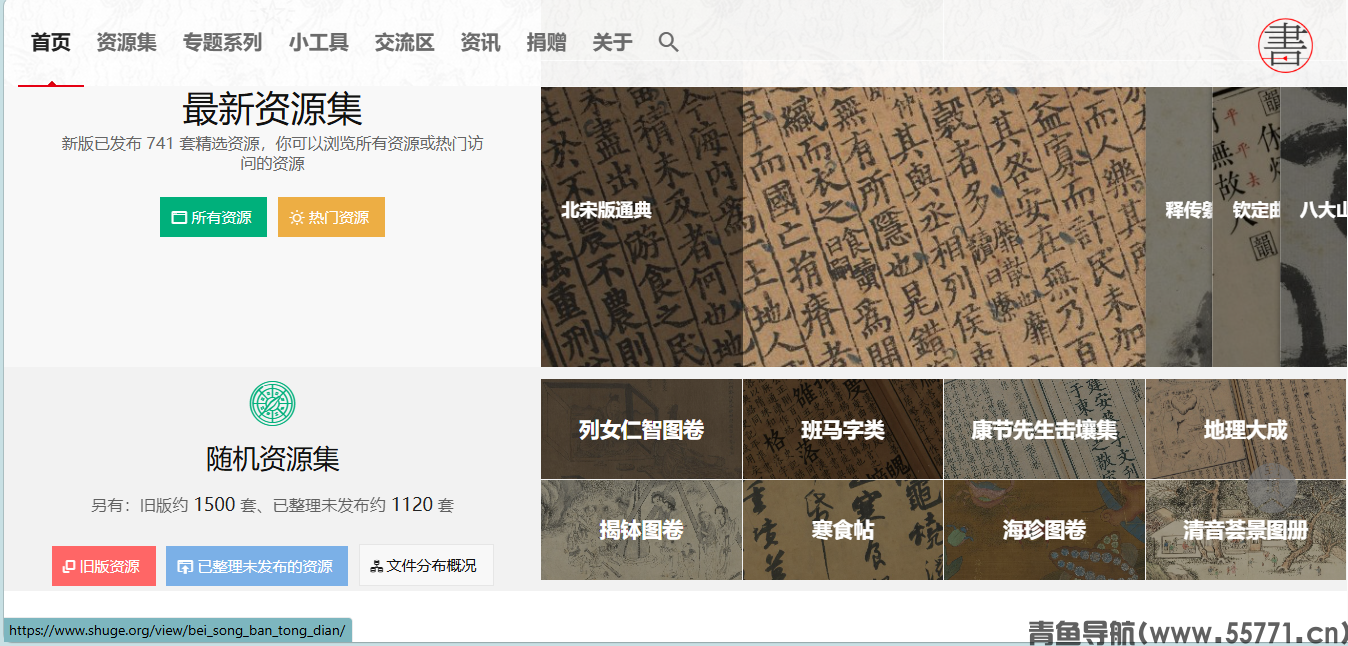Open the 清音荟景图册 tile
This screenshot has width=1348, height=646.
[x=1246, y=530]
